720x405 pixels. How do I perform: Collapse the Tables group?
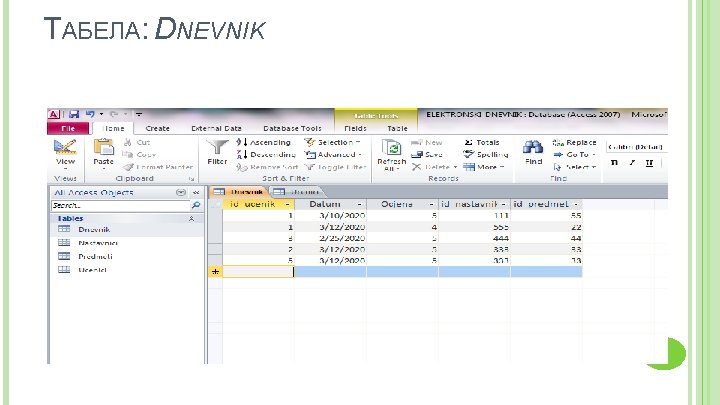pyautogui.click(x=191, y=219)
